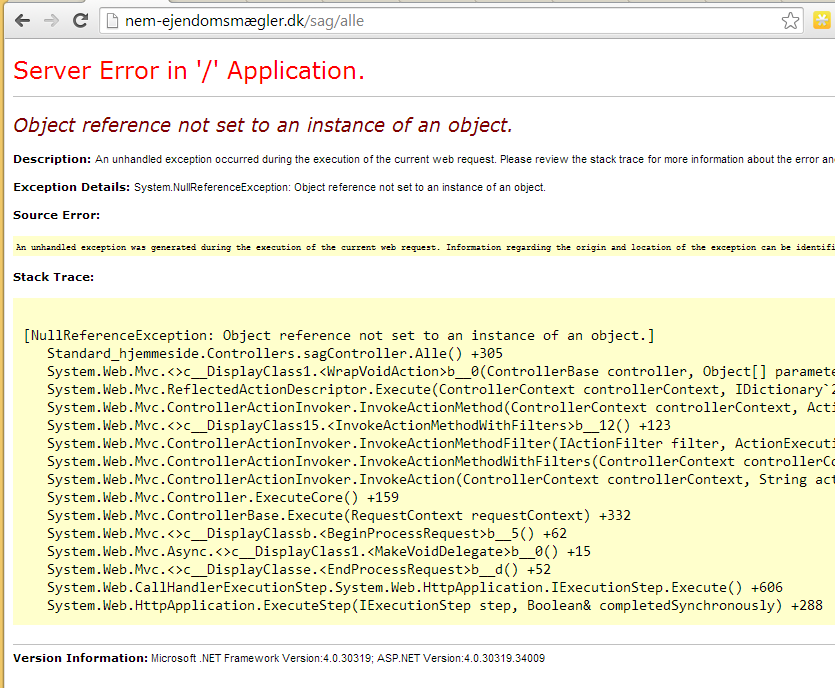This screenshot has height=688, width=835.
Task: Click the yellow extension icon in toolbar
Action: pos(821,21)
